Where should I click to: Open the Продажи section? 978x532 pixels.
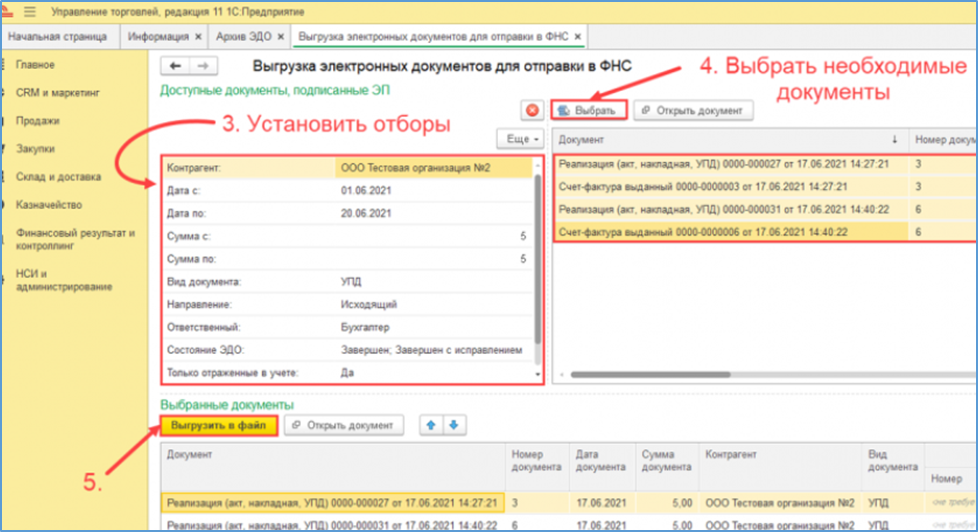pos(37,121)
